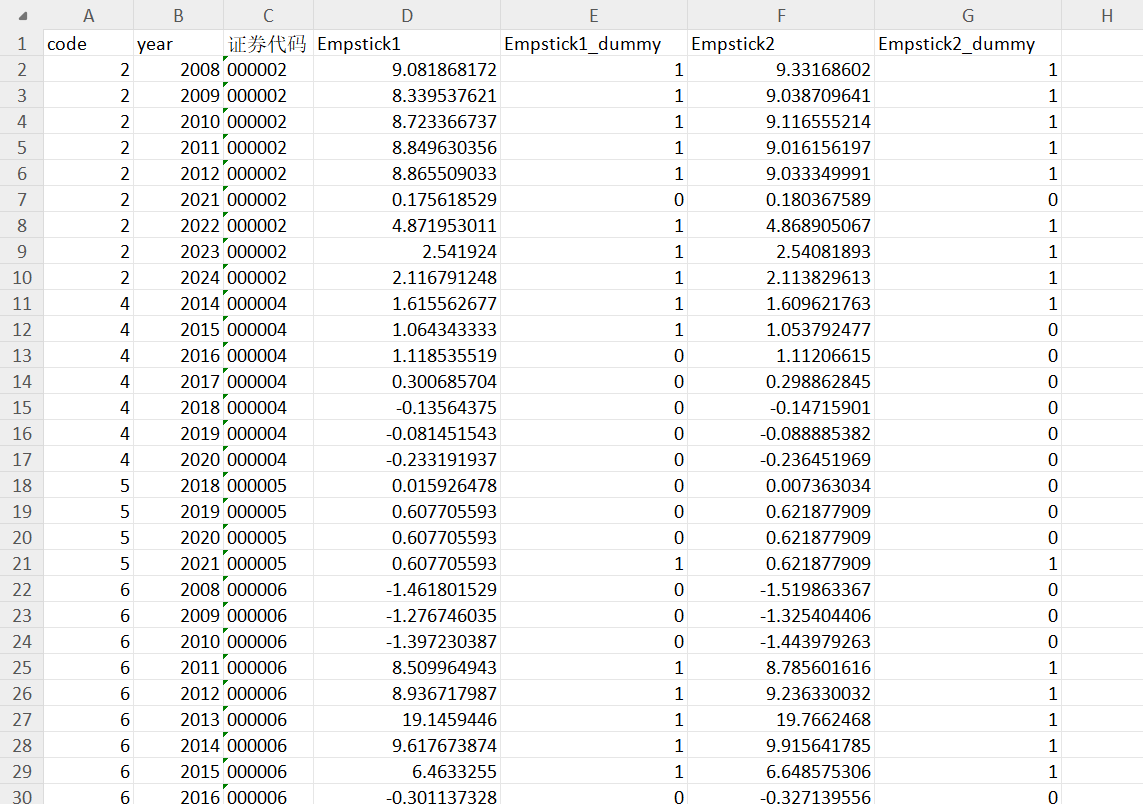Select cell with value -0.233191937
This screenshot has width=1143, height=804.
(407, 459)
